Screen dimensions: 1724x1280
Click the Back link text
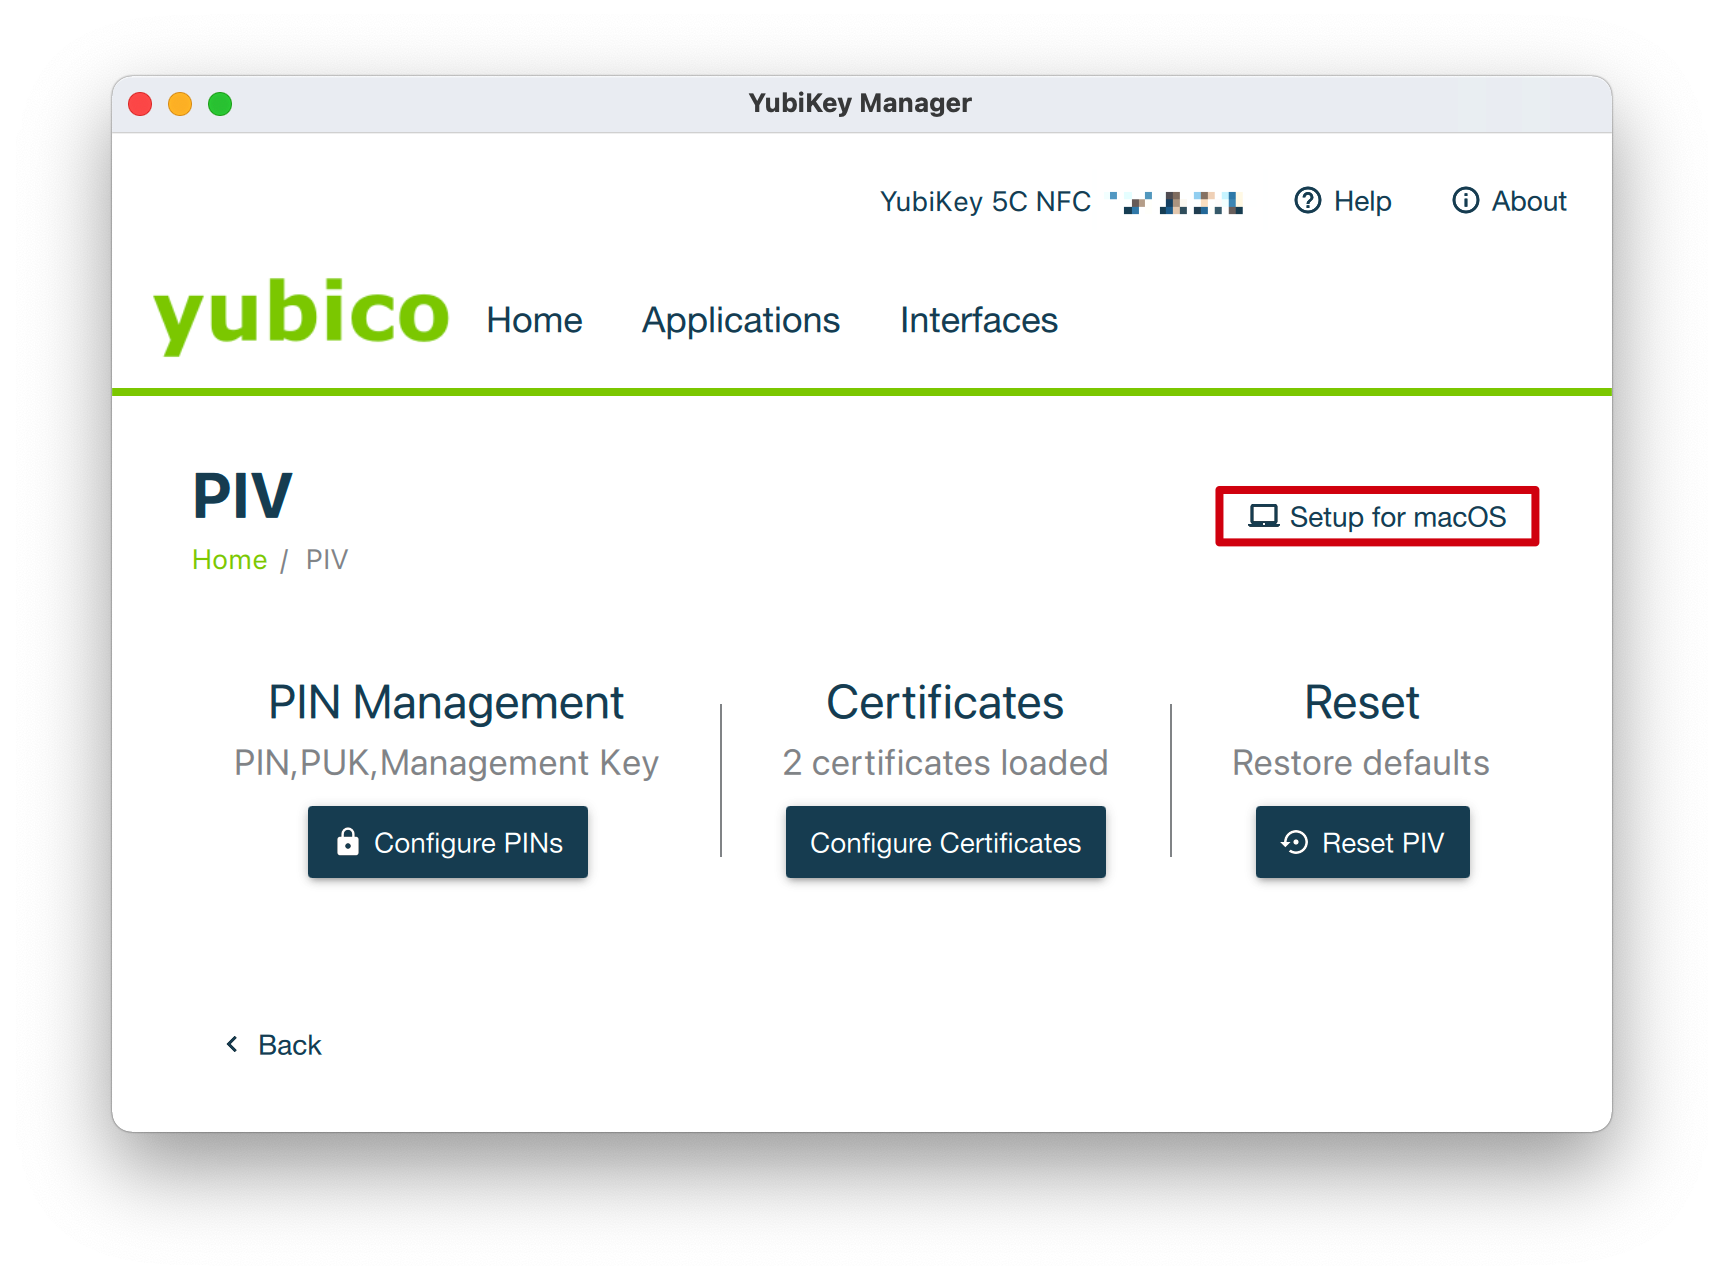click(290, 1045)
